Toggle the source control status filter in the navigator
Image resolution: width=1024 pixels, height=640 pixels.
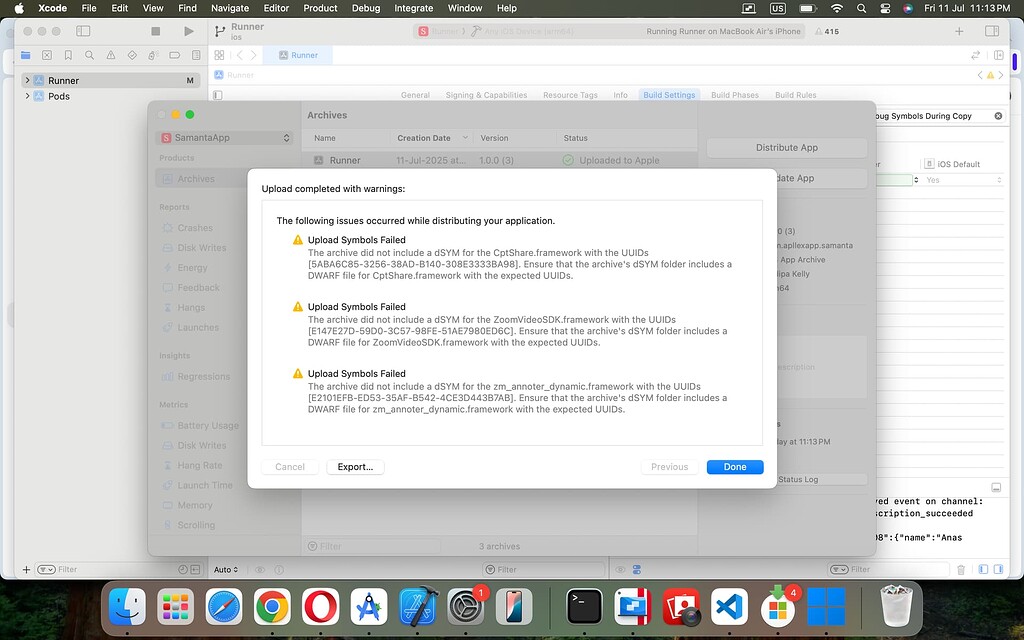pos(195,569)
